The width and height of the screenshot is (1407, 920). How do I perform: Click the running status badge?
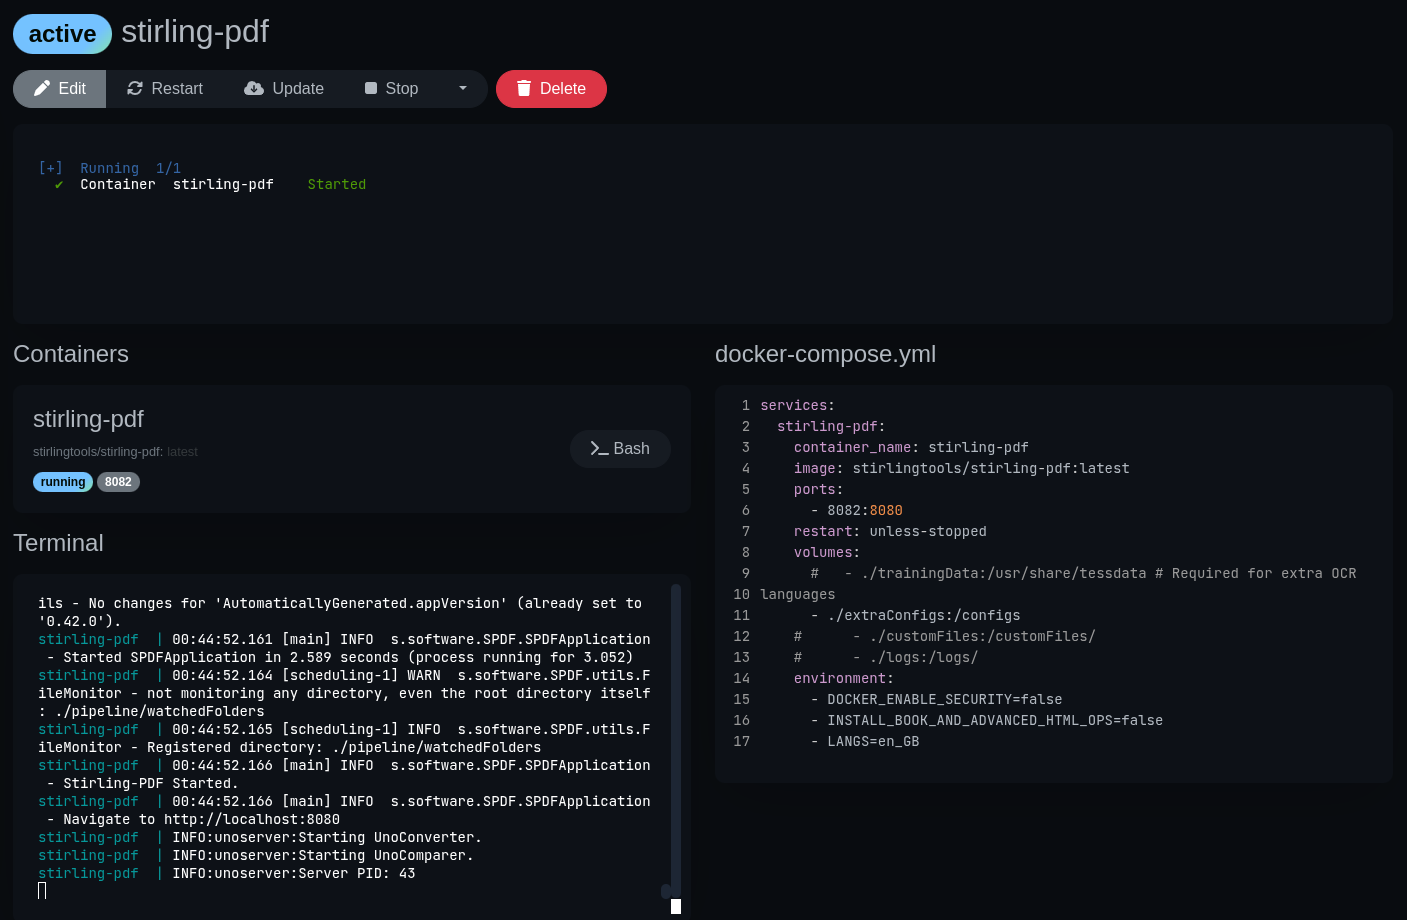(63, 482)
